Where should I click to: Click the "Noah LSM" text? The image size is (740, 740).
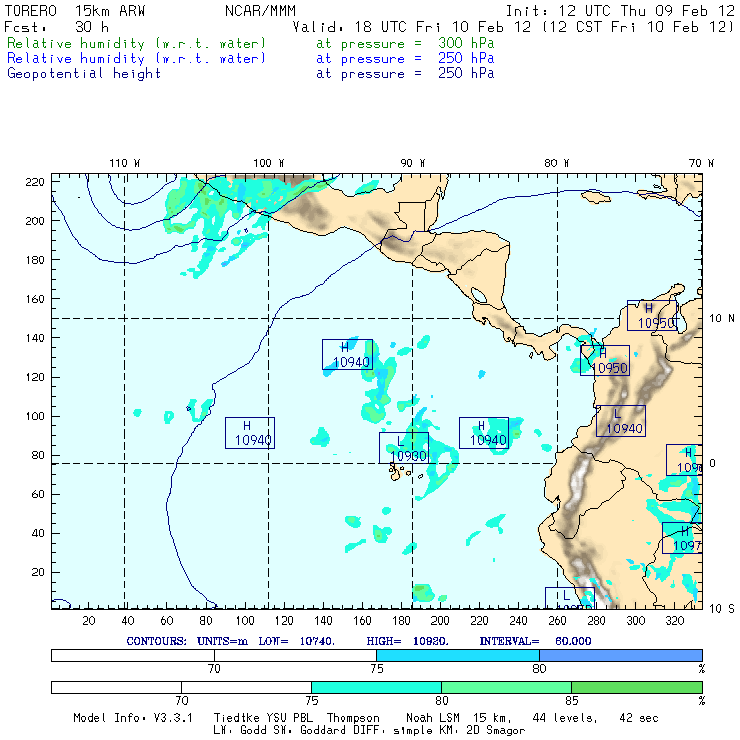tap(433, 718)
